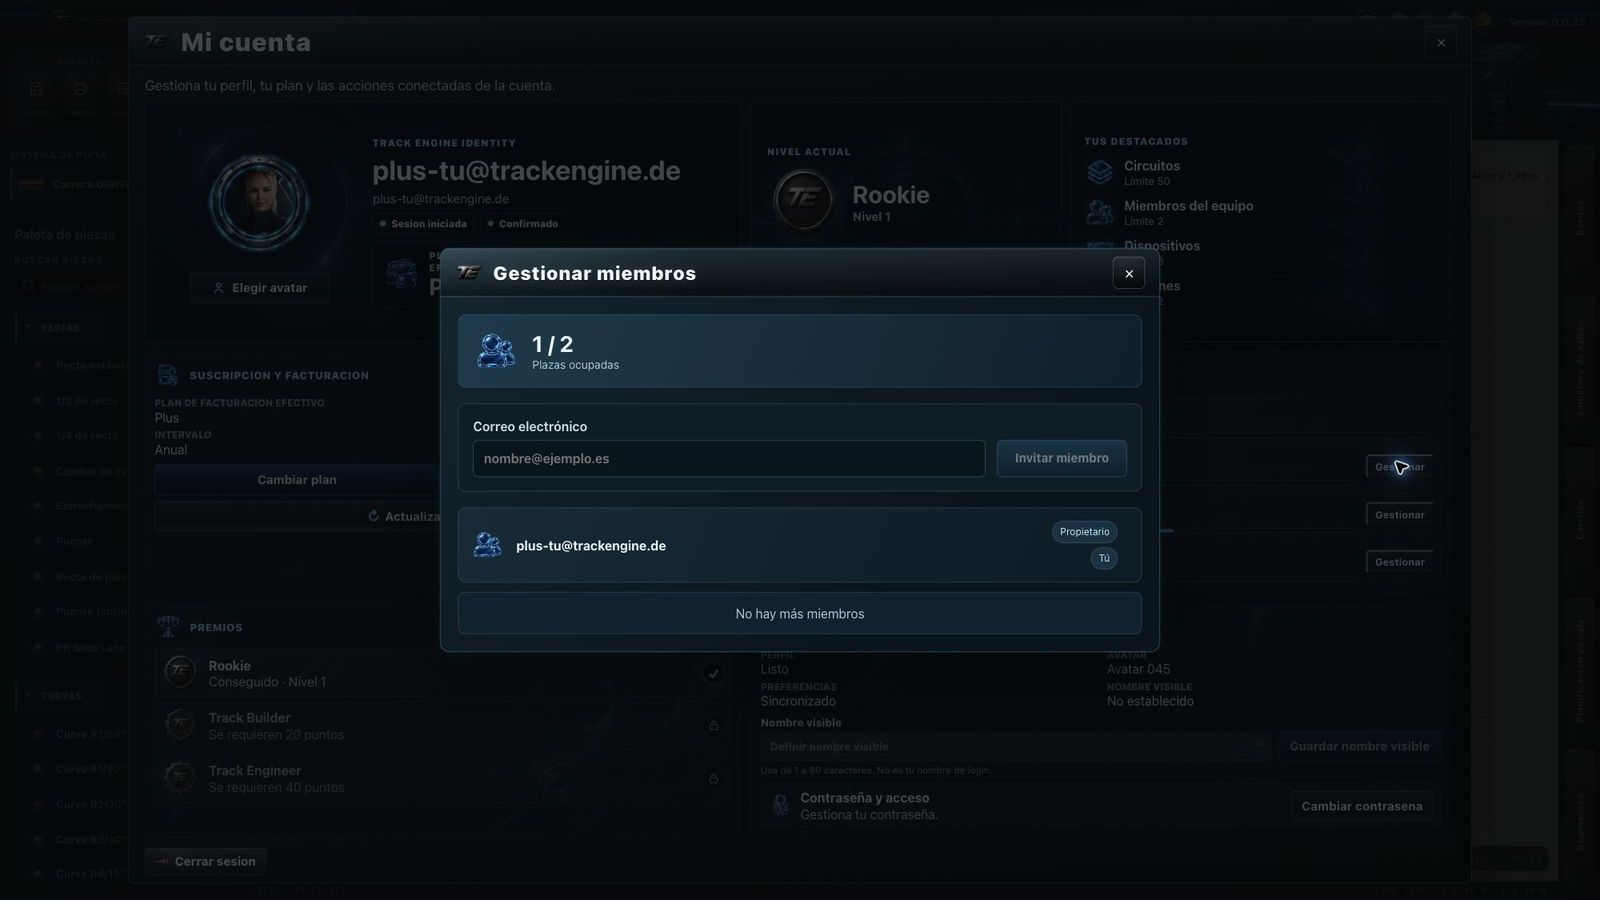Select the Tú badge

1104,558
